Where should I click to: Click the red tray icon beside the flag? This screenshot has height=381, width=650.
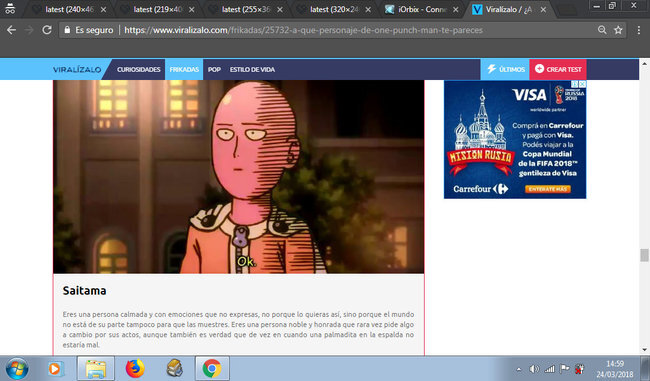[580, 369]
